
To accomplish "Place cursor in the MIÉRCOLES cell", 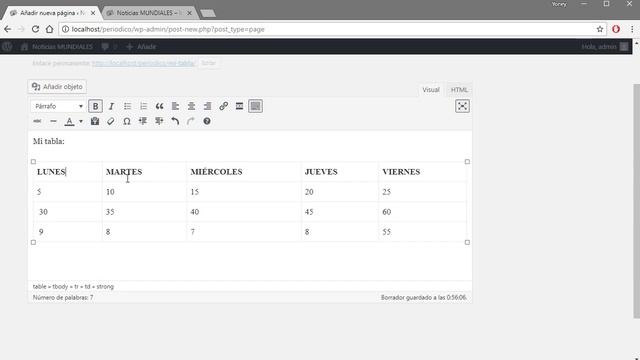I will pyautogui.click(x=244, y=172).
